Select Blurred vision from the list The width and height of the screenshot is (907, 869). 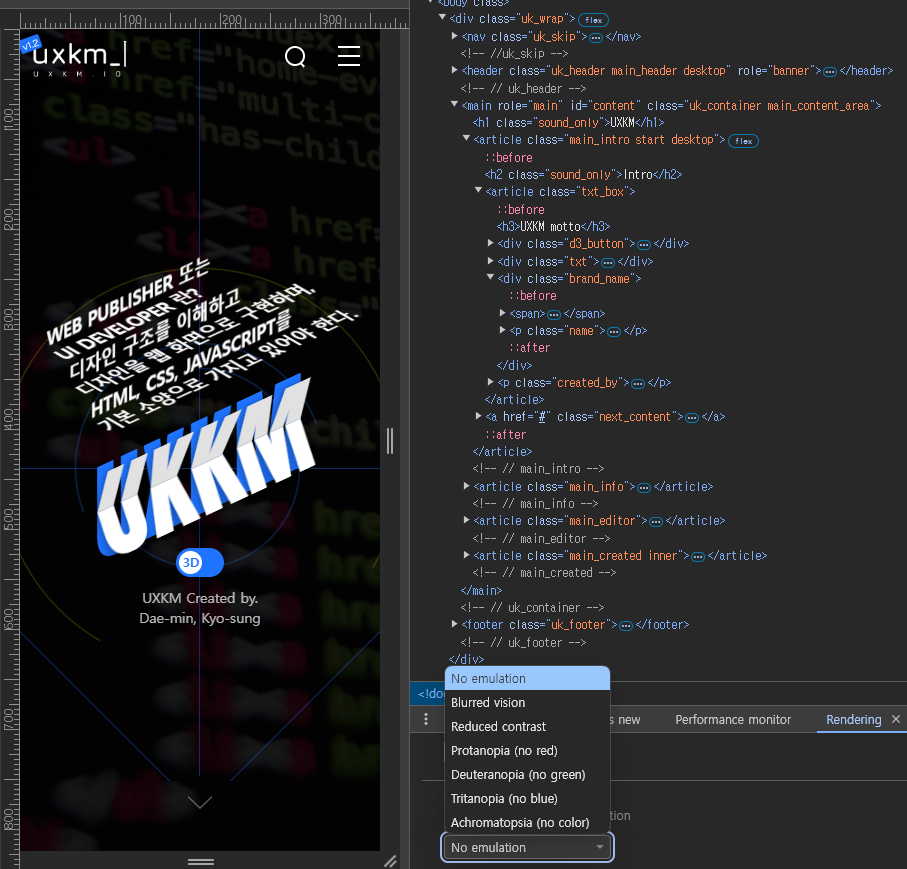pyautogui.click(x=488, y=703)
